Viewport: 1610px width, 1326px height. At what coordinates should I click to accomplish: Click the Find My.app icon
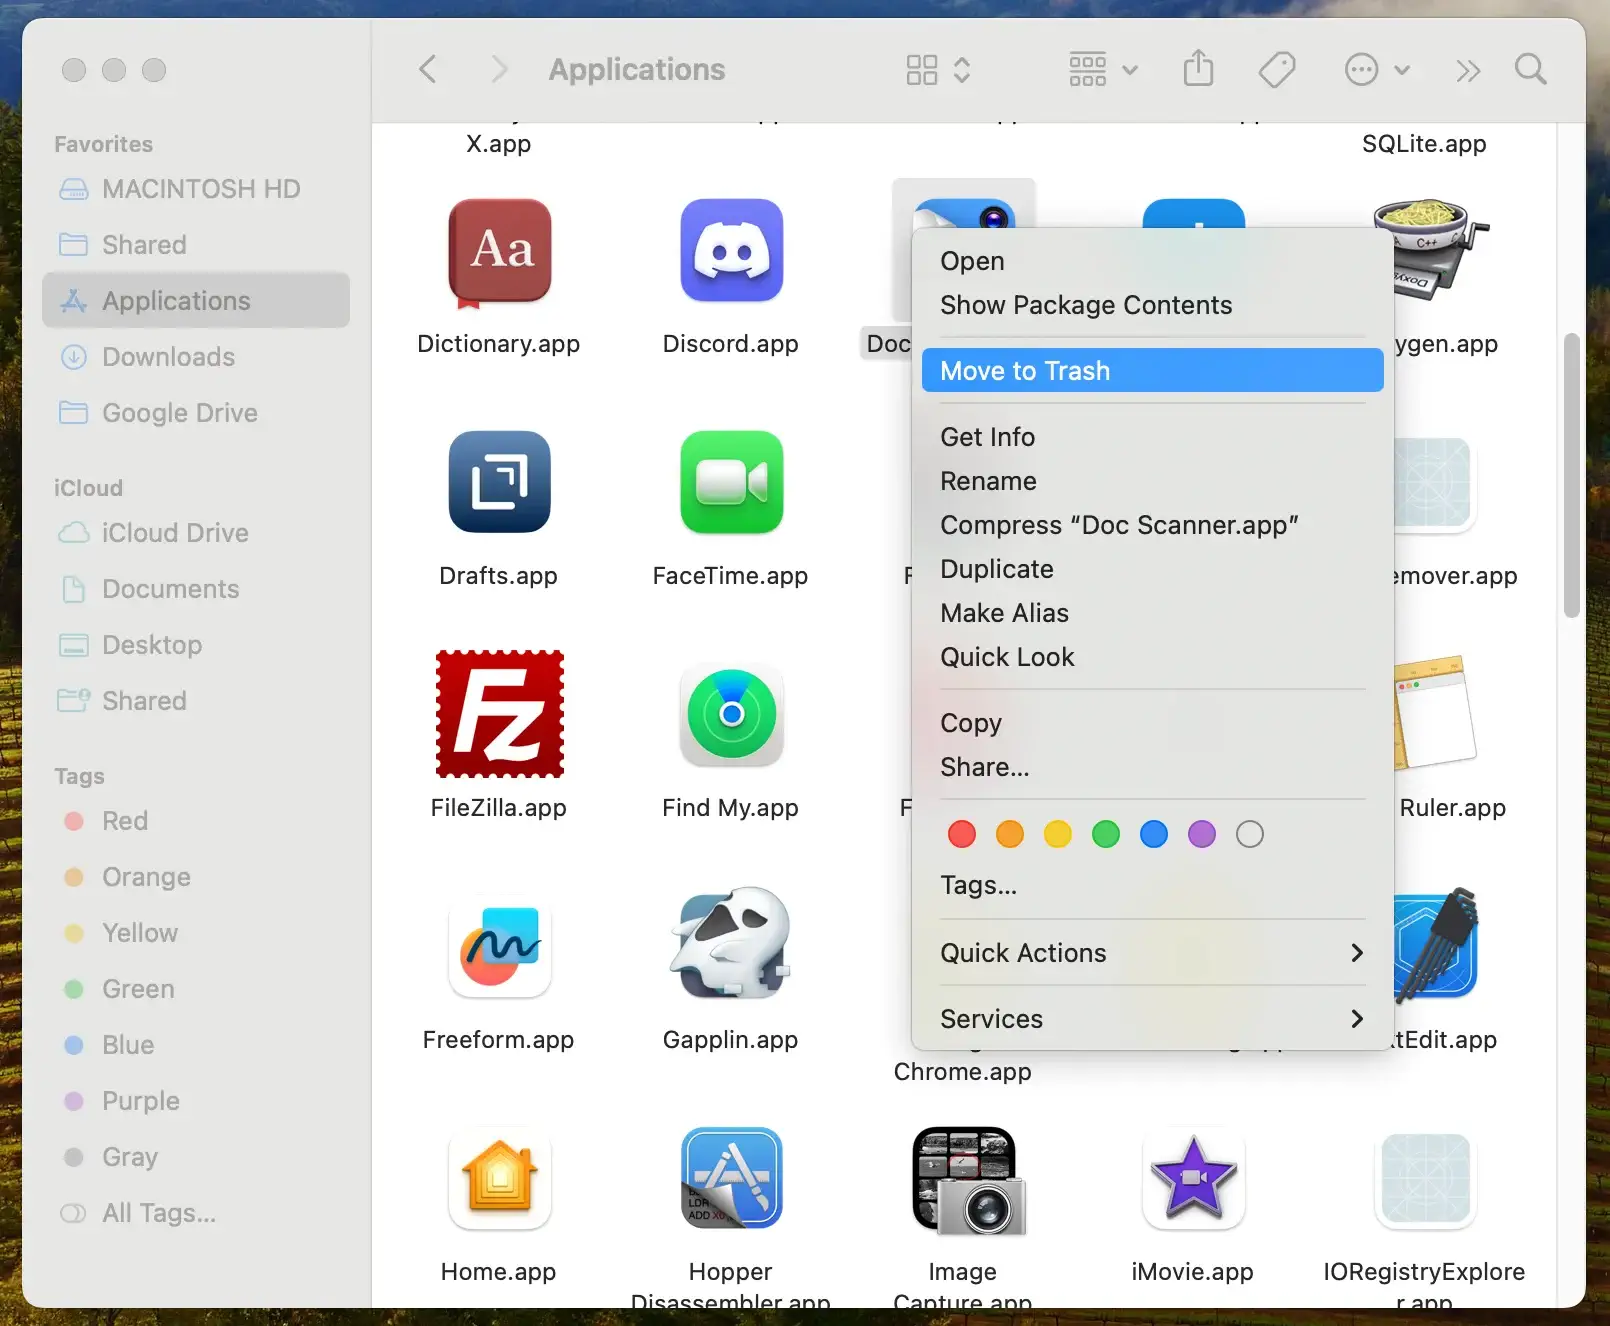(731, 714)
